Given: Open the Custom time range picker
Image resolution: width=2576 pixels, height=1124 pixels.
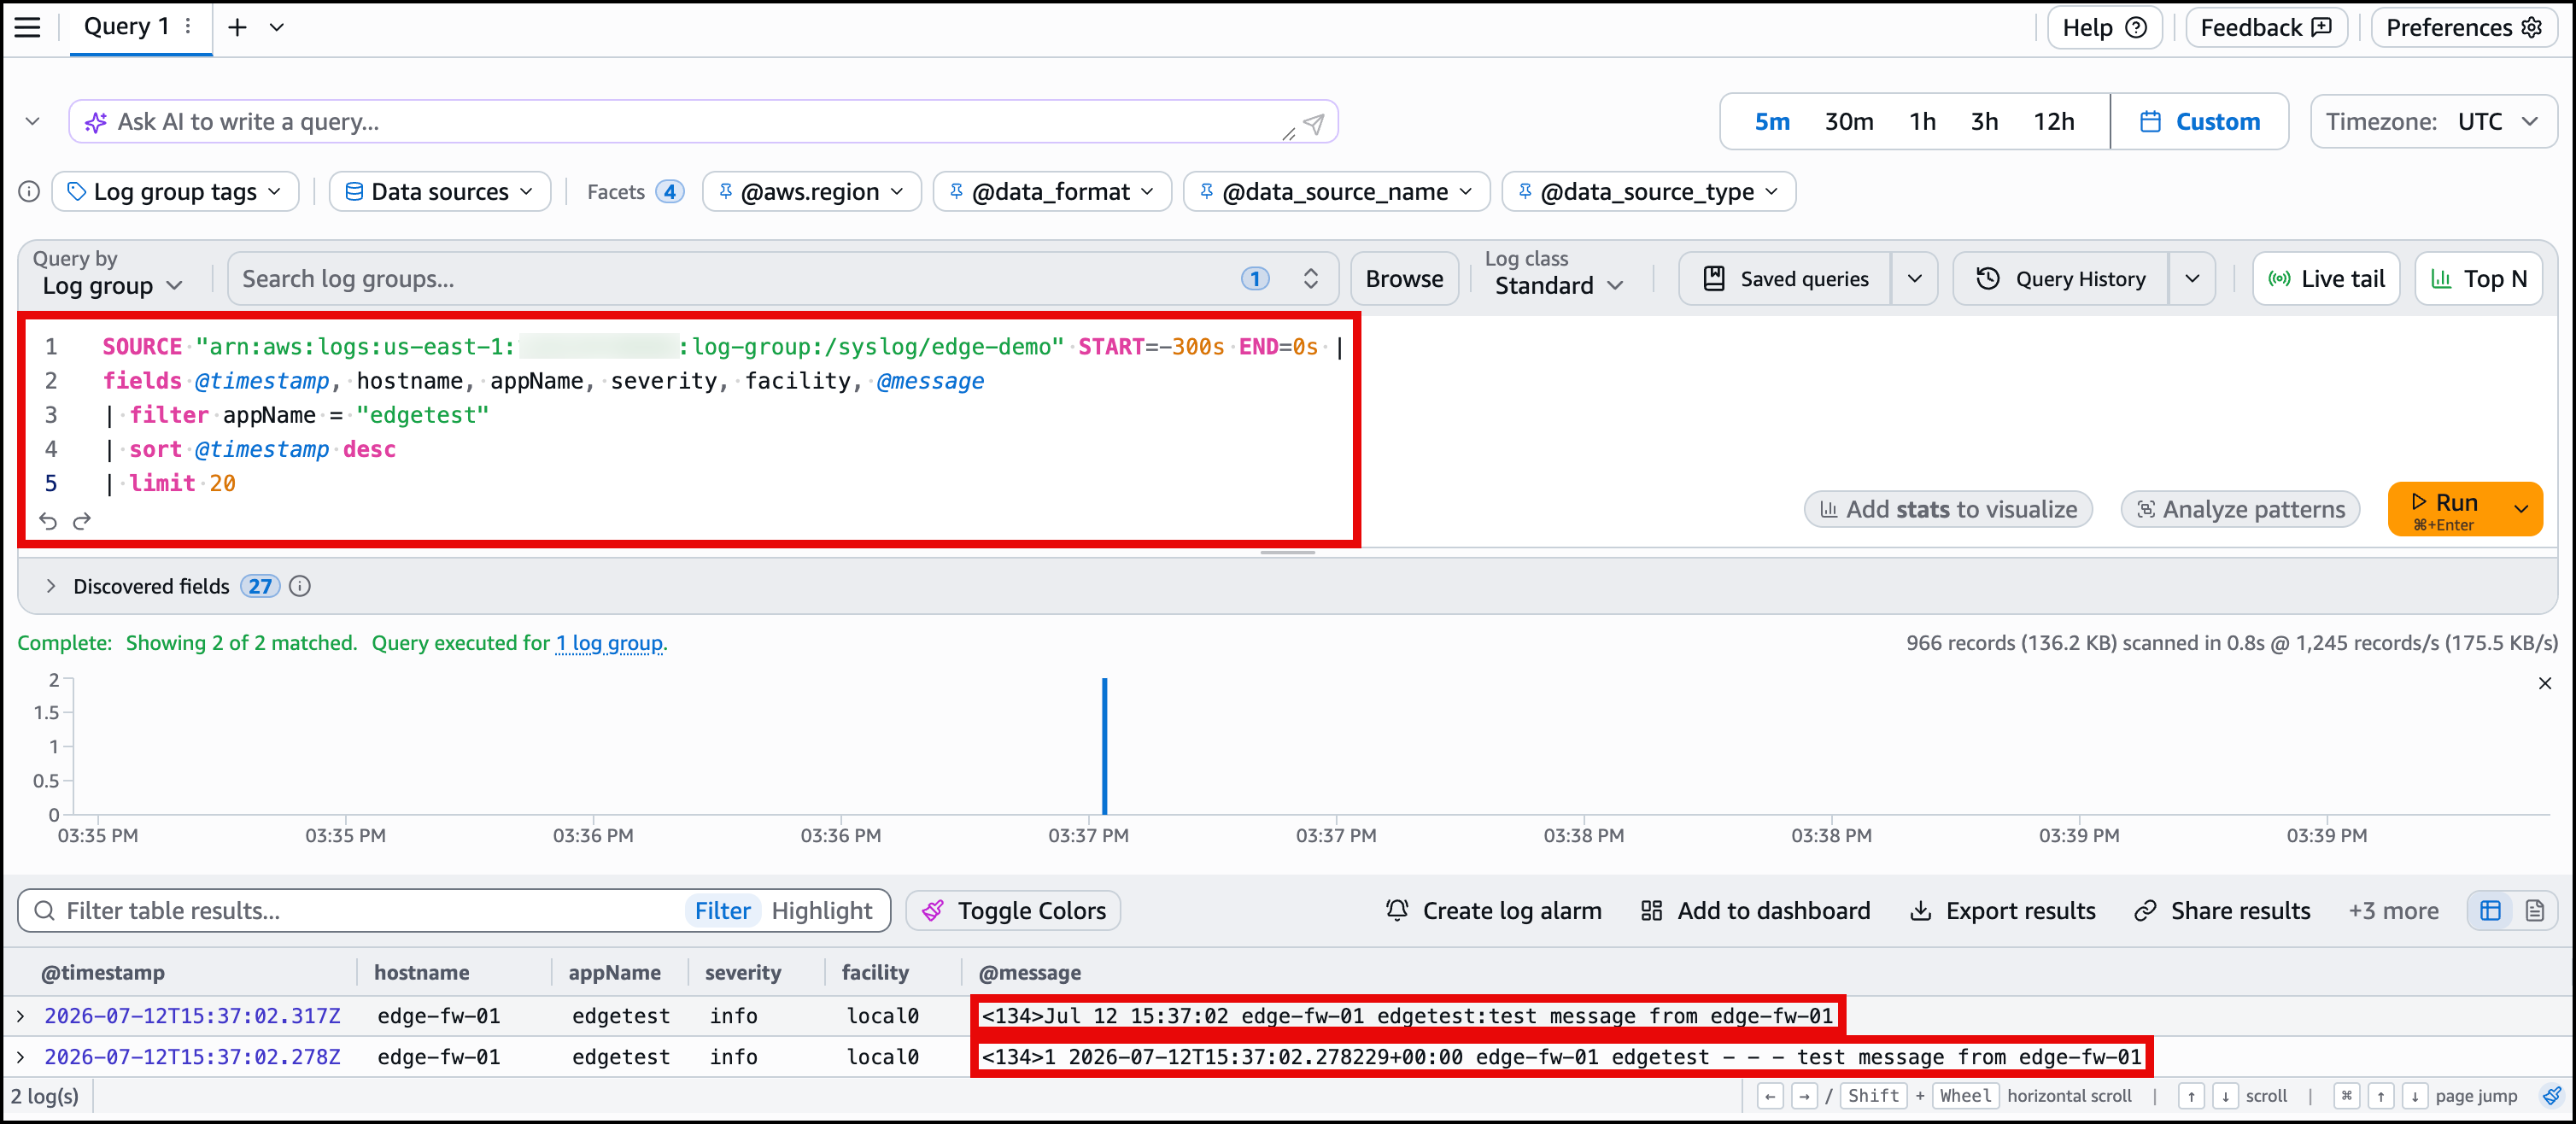Looking at the screenshot, I should (x=2199, y=122).
